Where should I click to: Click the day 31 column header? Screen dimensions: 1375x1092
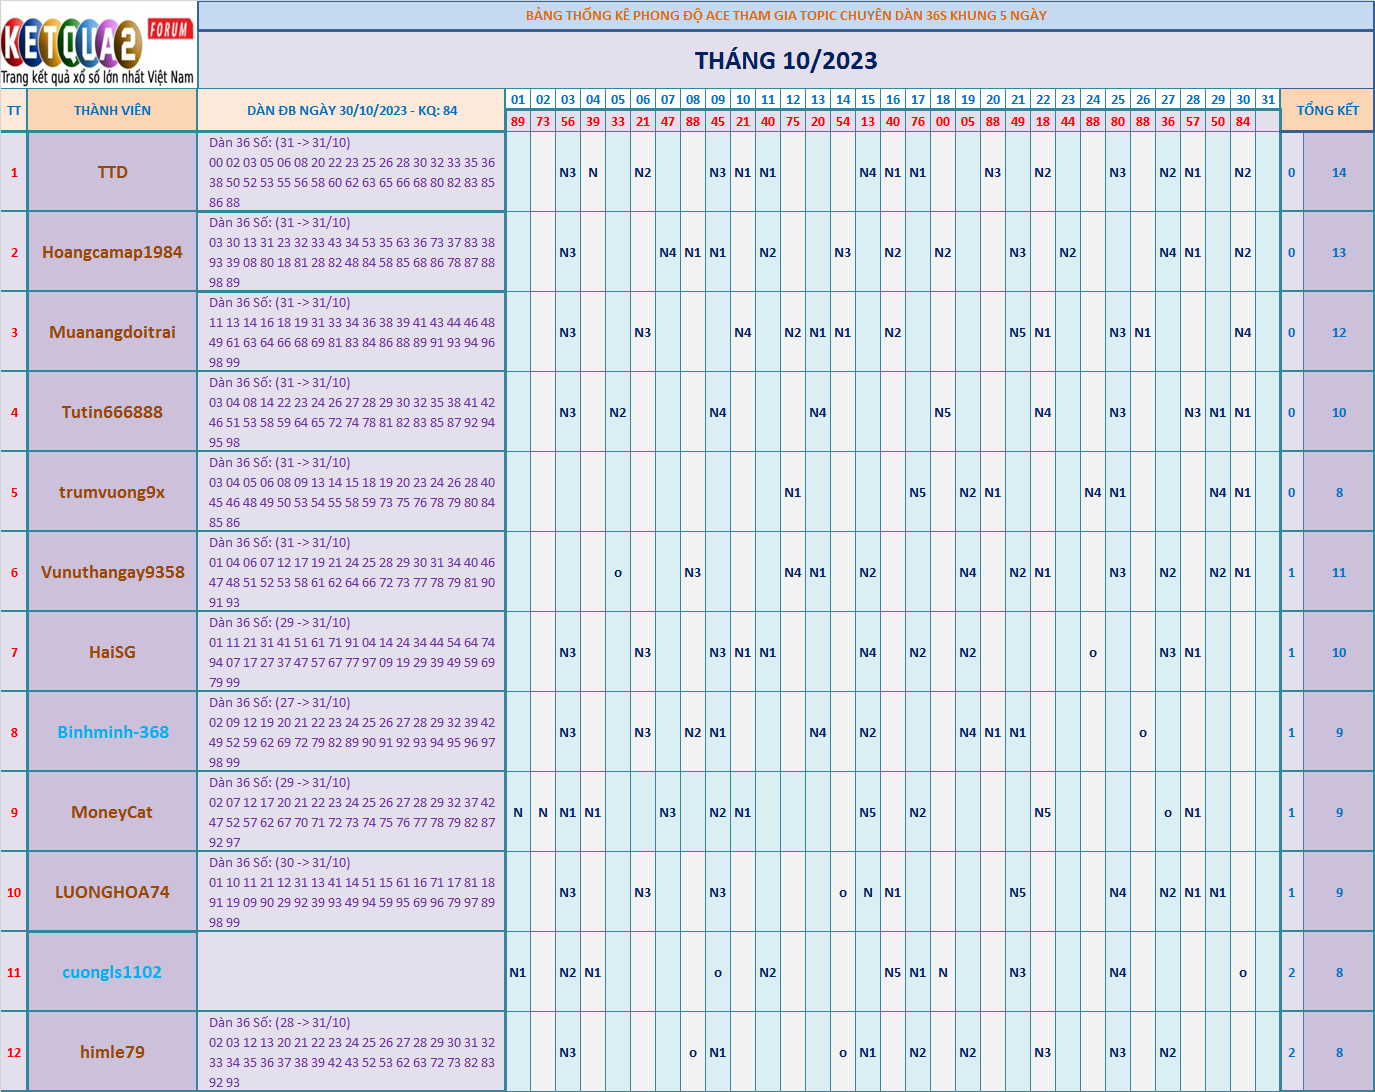[1268, 100]
